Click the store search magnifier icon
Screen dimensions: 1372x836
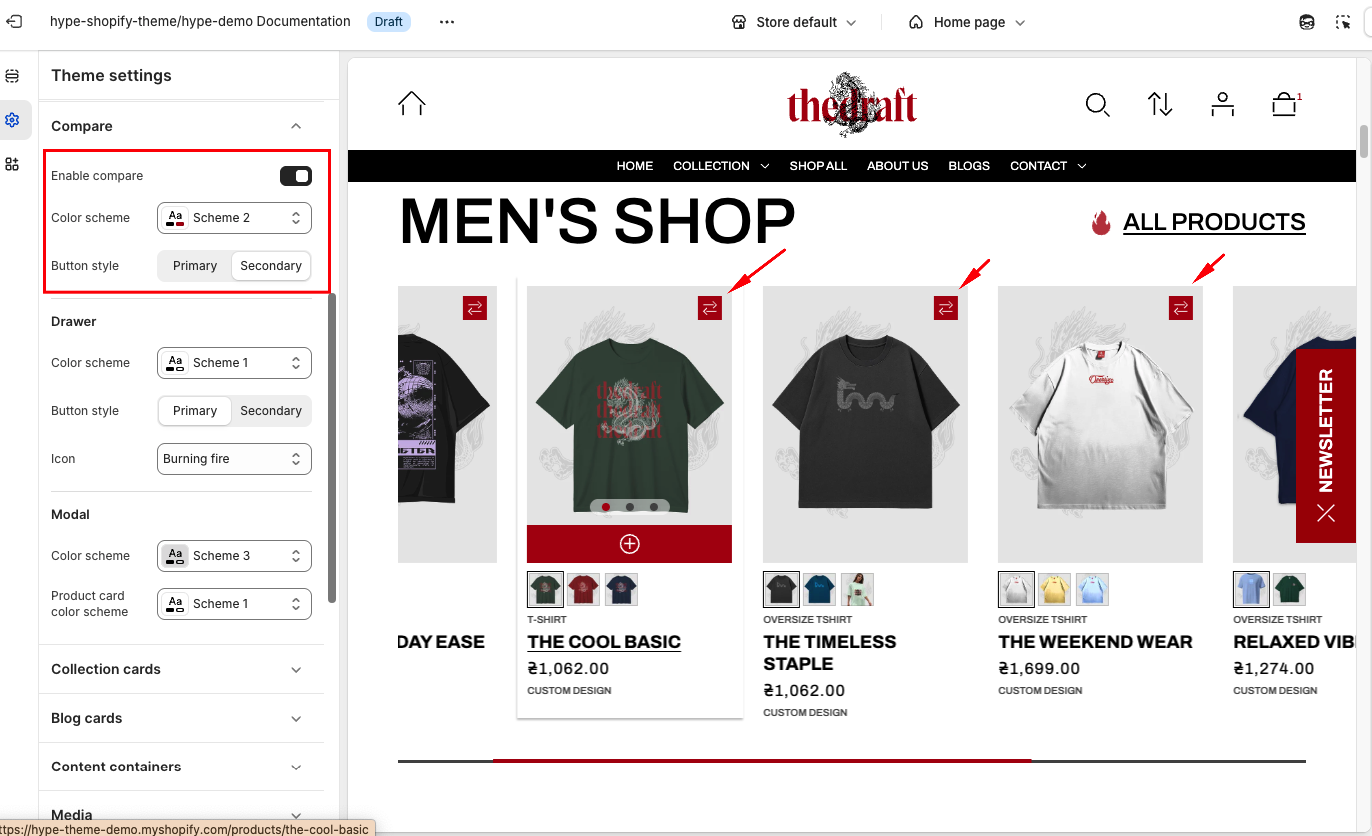tap(1097, 104)
